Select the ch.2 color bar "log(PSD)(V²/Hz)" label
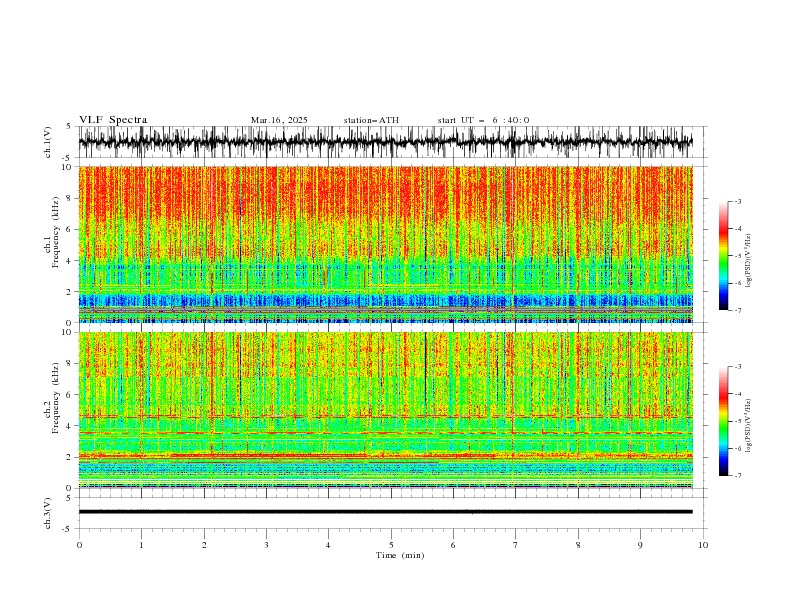Screen dimensions: 792x612 pos(749,426)
